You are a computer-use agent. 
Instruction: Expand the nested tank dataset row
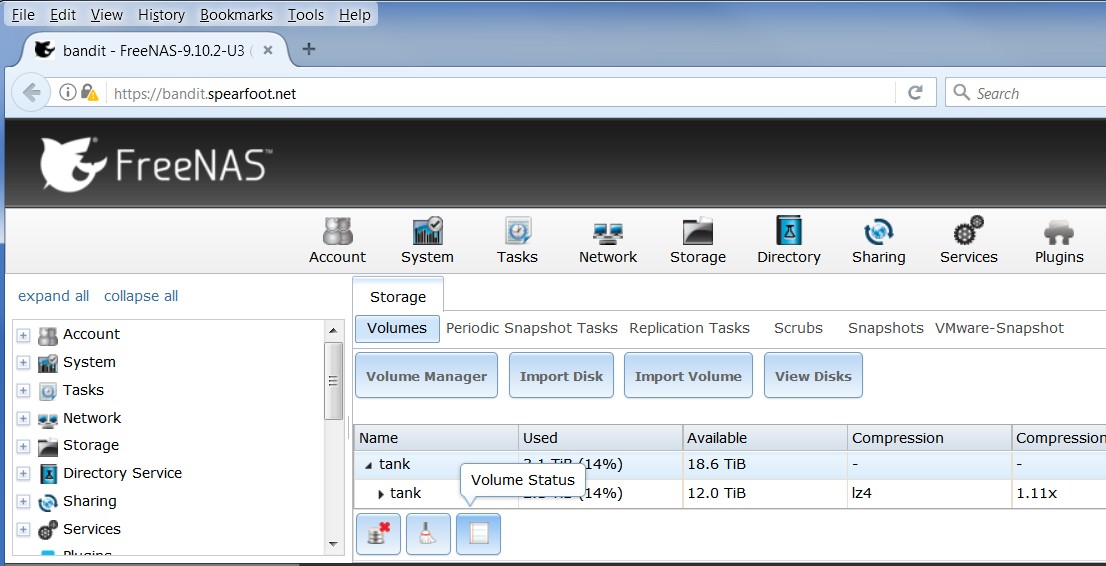click(x=381, y=494)
